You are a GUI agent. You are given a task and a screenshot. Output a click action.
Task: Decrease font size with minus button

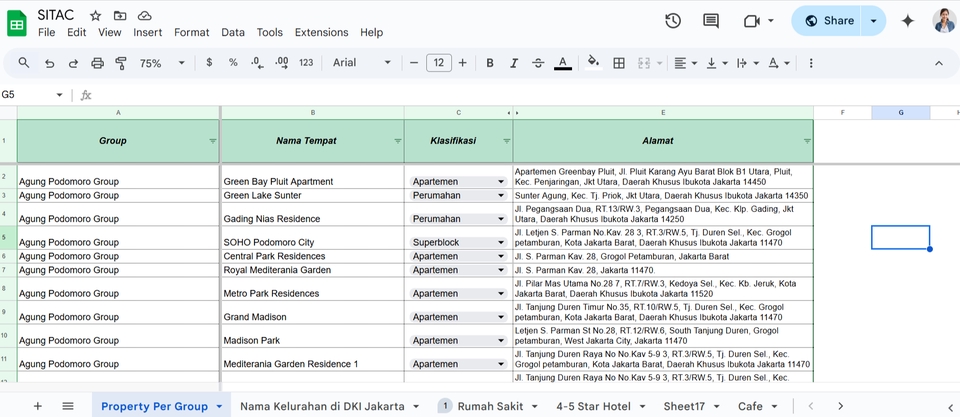tap(414, 62)
